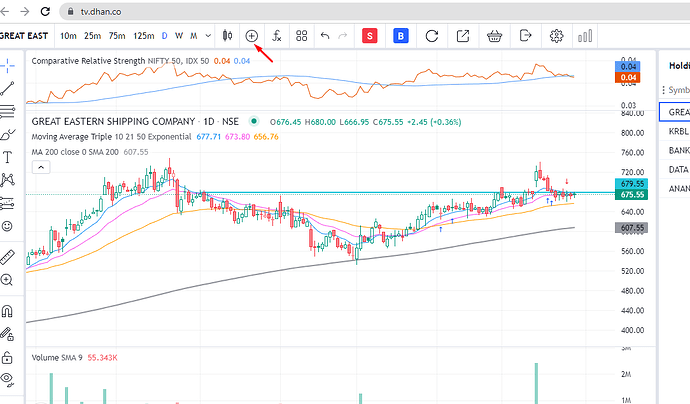Screen dimensions: 690x404
Task: Go forward in browser history
Action: pyautogui.click(x=25, y=11)
